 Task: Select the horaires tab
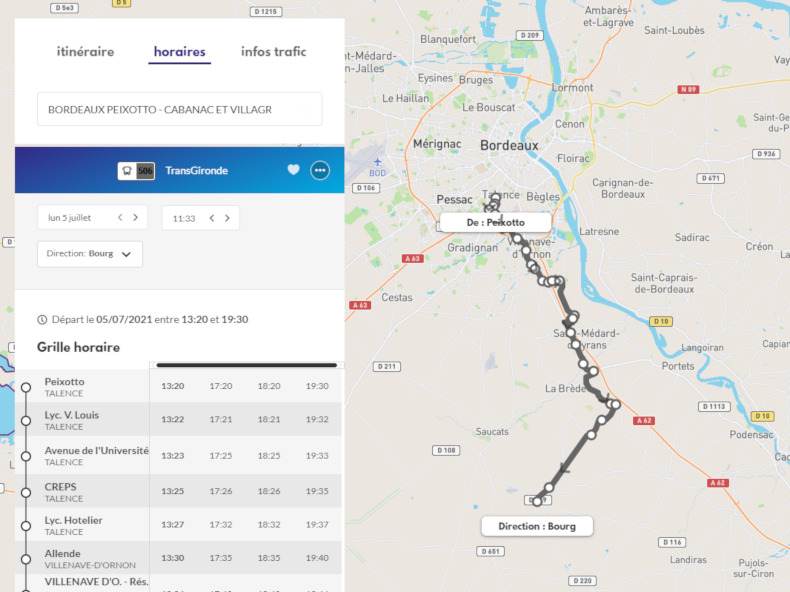(x=179, y=52)
